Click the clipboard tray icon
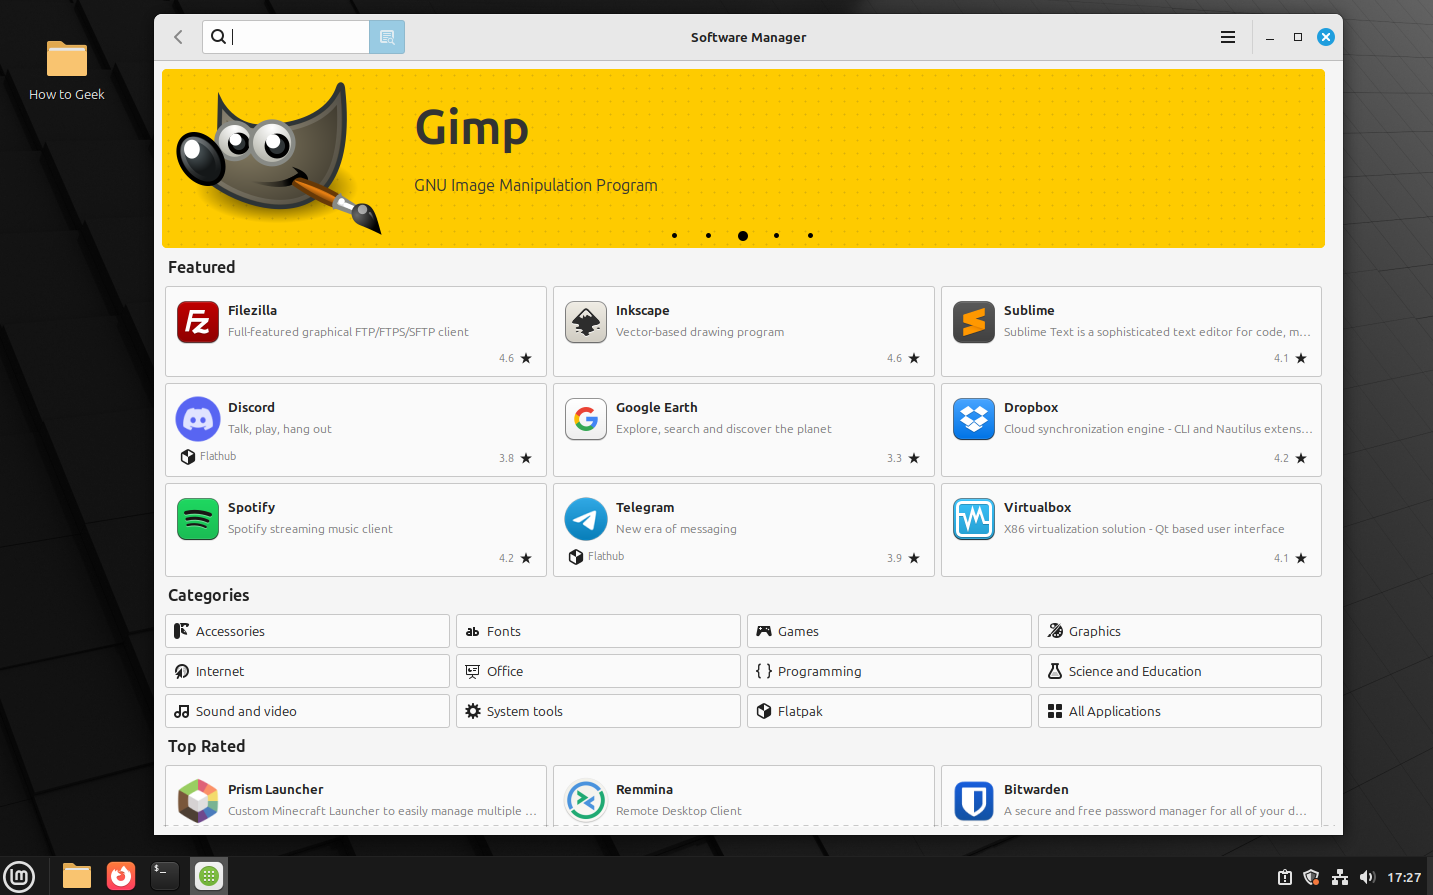The width and height of the screenshot is (1433, 895). [1285, 877]
